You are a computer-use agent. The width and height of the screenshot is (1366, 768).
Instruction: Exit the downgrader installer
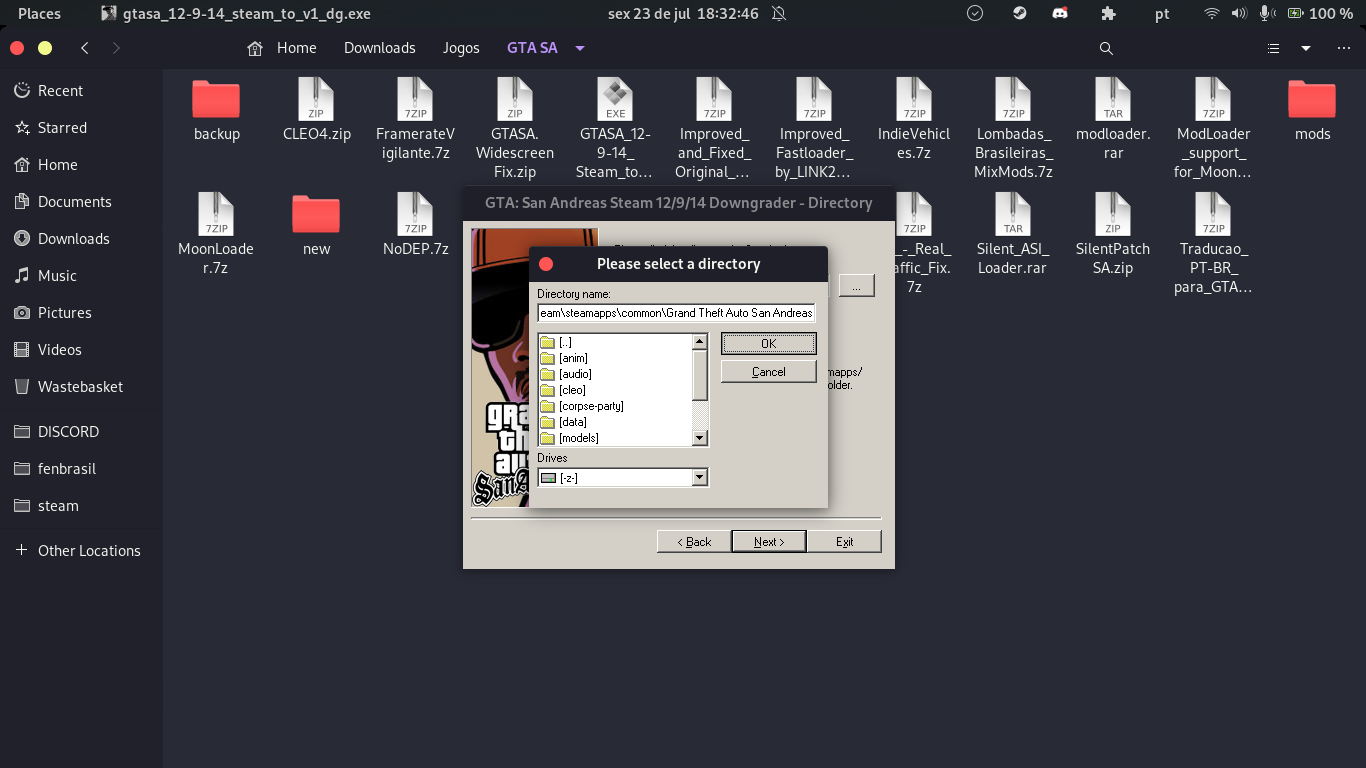pyautogui.click(x=845, y=541)
